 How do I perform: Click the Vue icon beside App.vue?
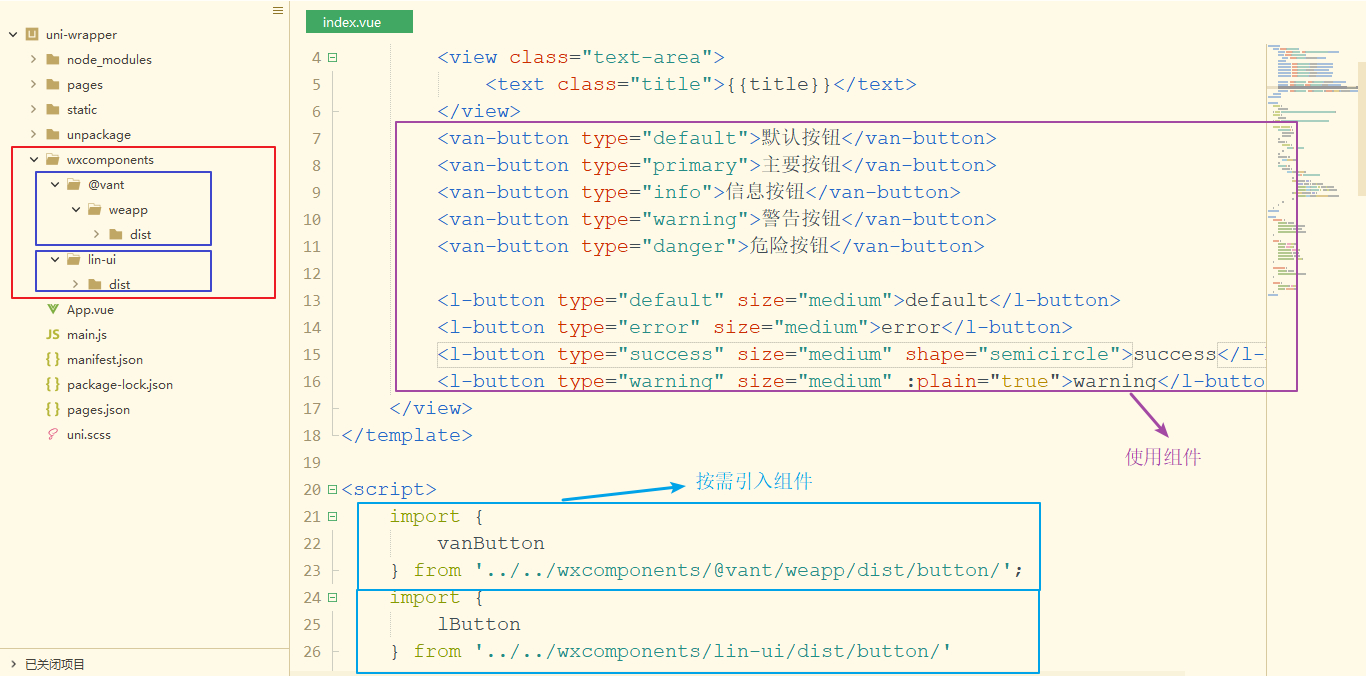pos(53,309)
